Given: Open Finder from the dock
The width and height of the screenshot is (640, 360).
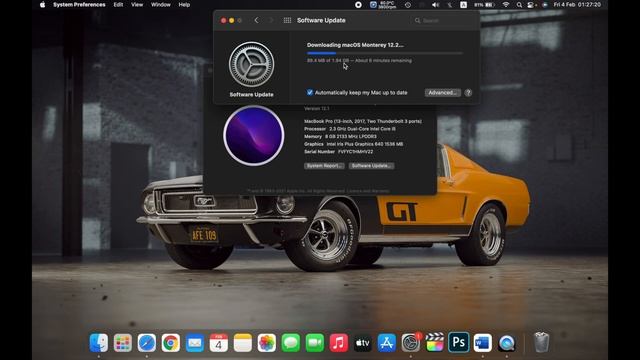Looking at the screenshot, I should [99, 342].
